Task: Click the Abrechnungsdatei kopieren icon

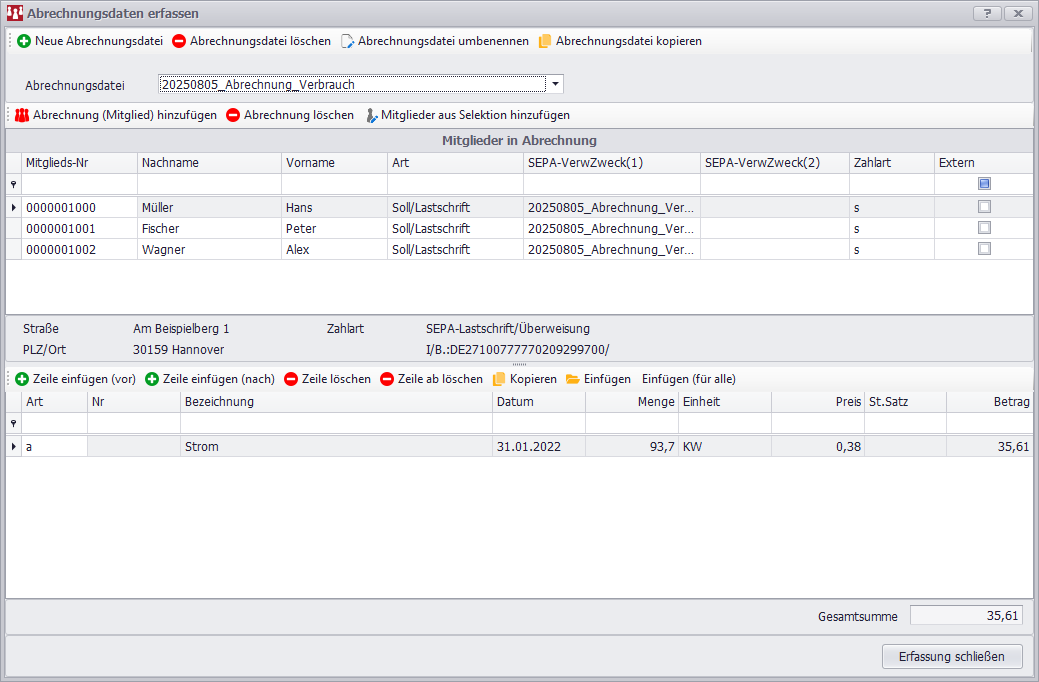Action: 545,42
